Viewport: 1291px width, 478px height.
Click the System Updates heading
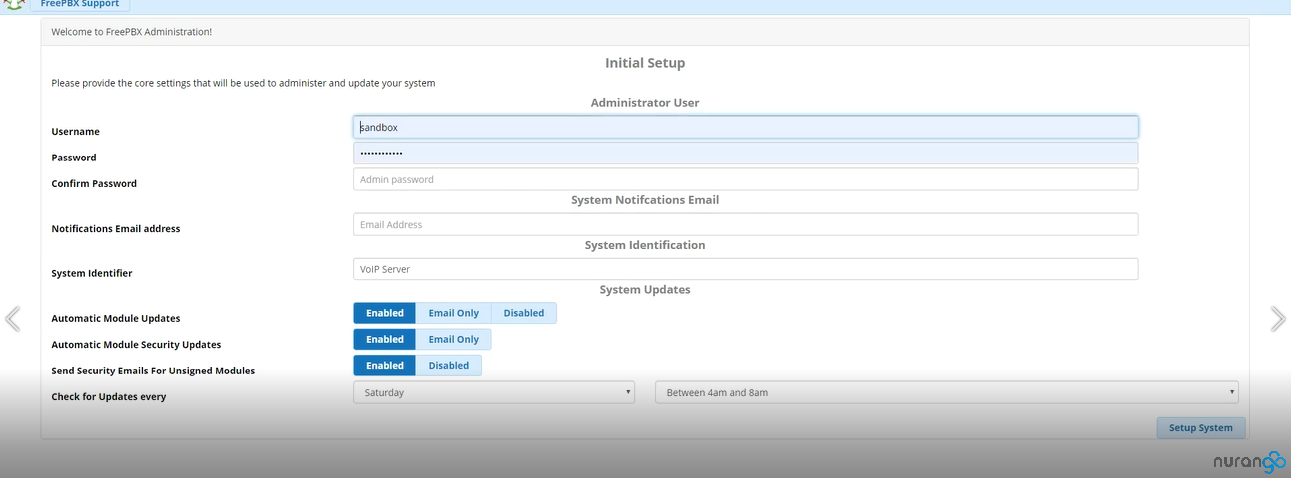(x=645, y=290)
